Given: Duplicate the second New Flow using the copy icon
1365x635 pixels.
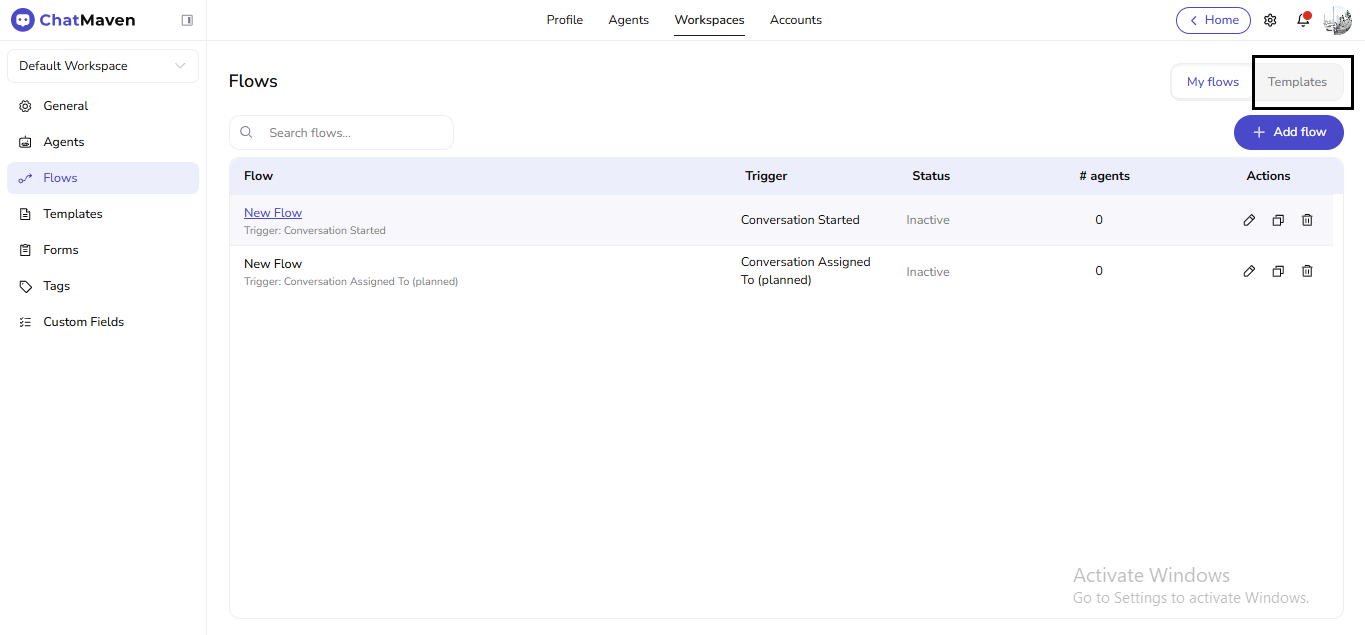Looking at the screenshot, I should (x=1278, y=271).
